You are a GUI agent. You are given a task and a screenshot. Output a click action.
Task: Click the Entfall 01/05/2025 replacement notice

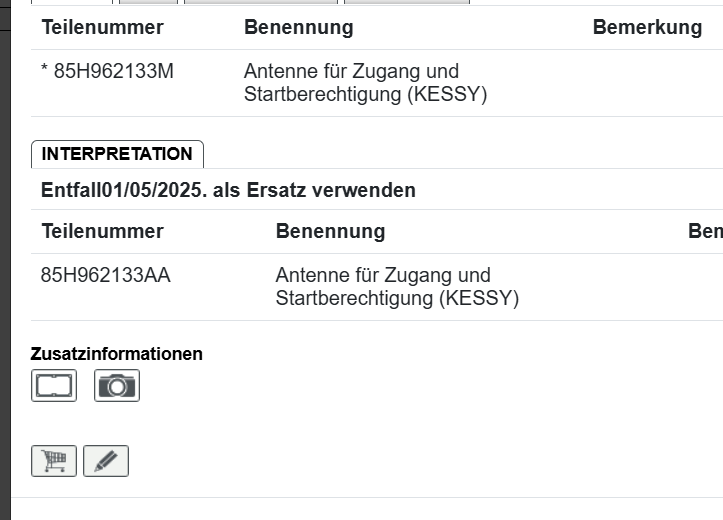click(x=228, y=190)
